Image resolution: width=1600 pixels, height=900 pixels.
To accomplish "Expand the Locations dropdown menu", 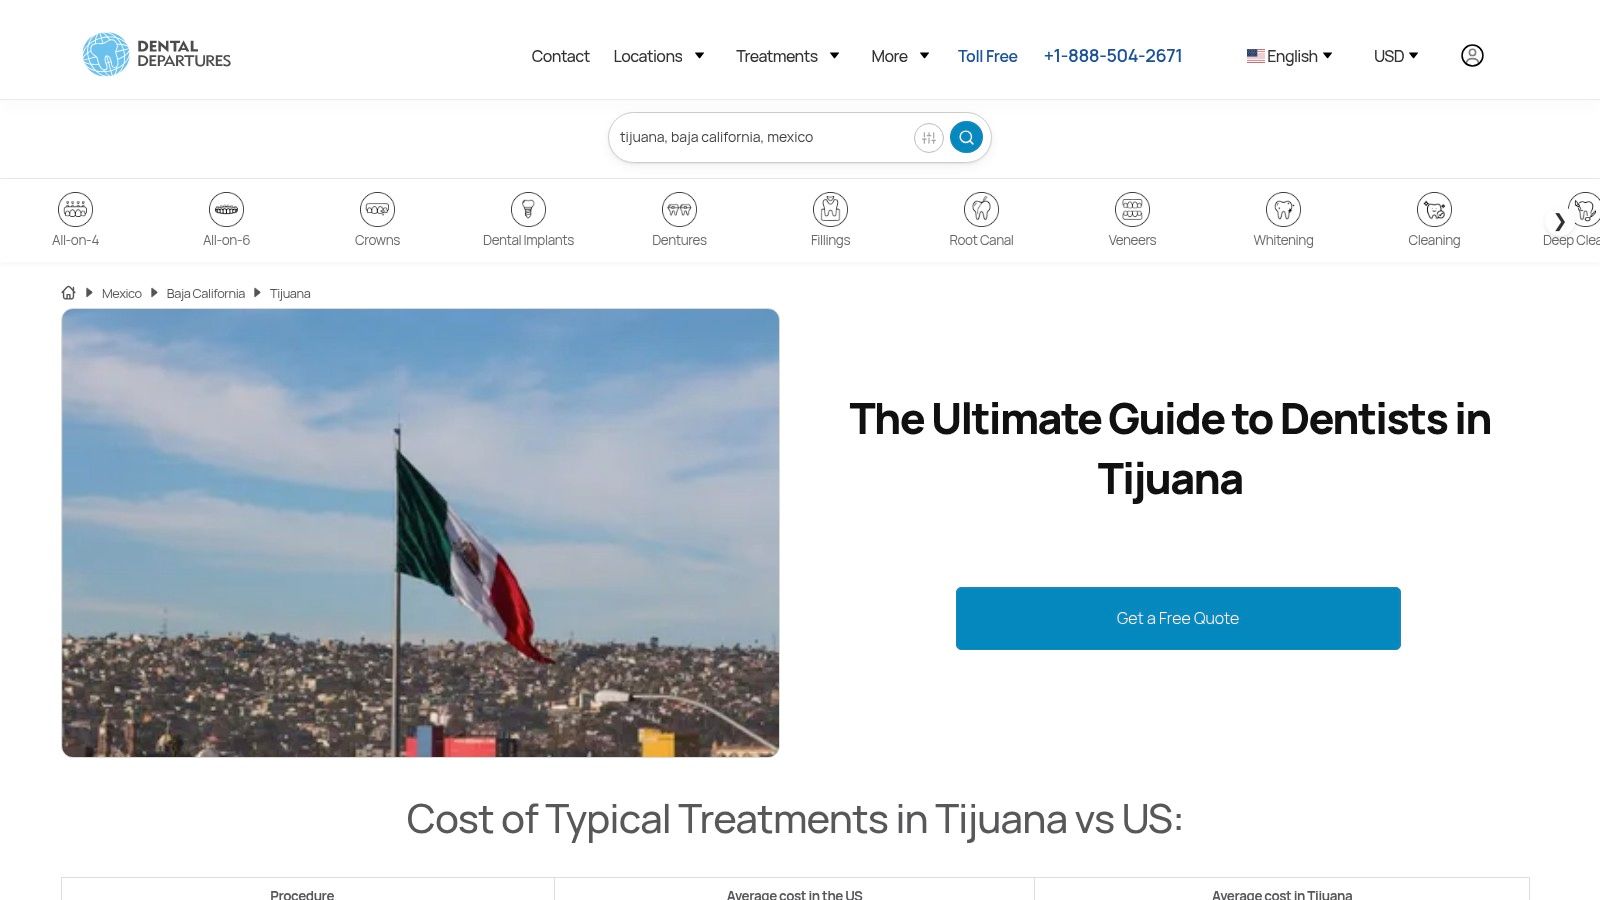I will tap(659, 56).
